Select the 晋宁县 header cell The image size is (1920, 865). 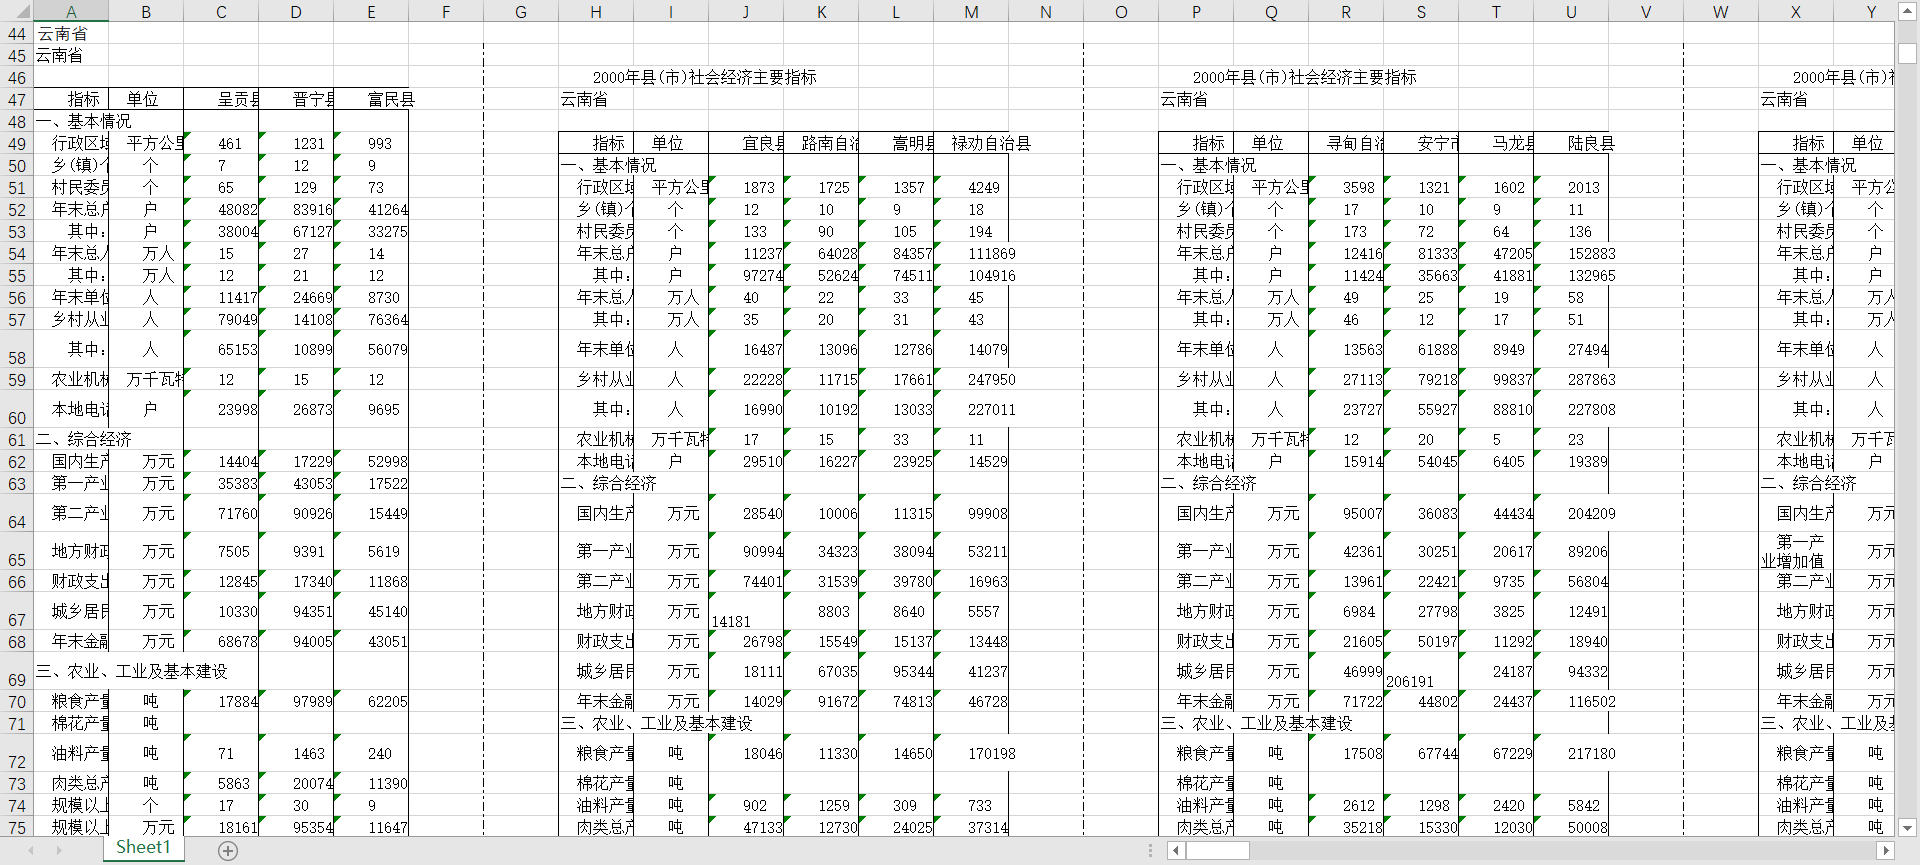click(296, 99)
